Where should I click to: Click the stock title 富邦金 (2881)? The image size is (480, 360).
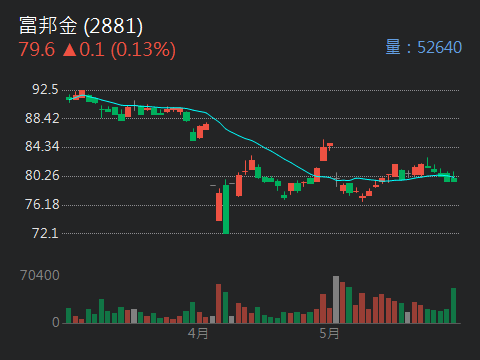coord(81,26)
